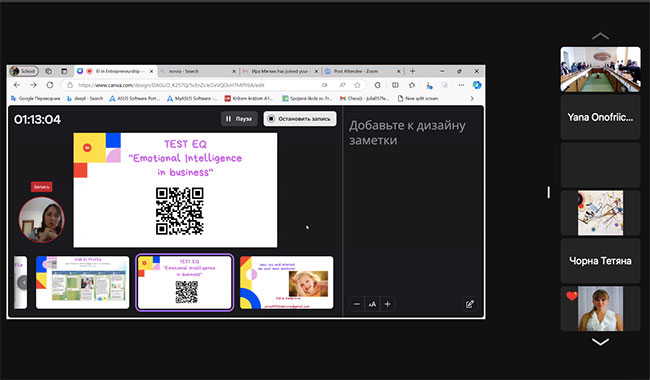The width and height of the screenshot is (650, 380).
Task: Open the browser three-dots menu
Action: [461, 85]
